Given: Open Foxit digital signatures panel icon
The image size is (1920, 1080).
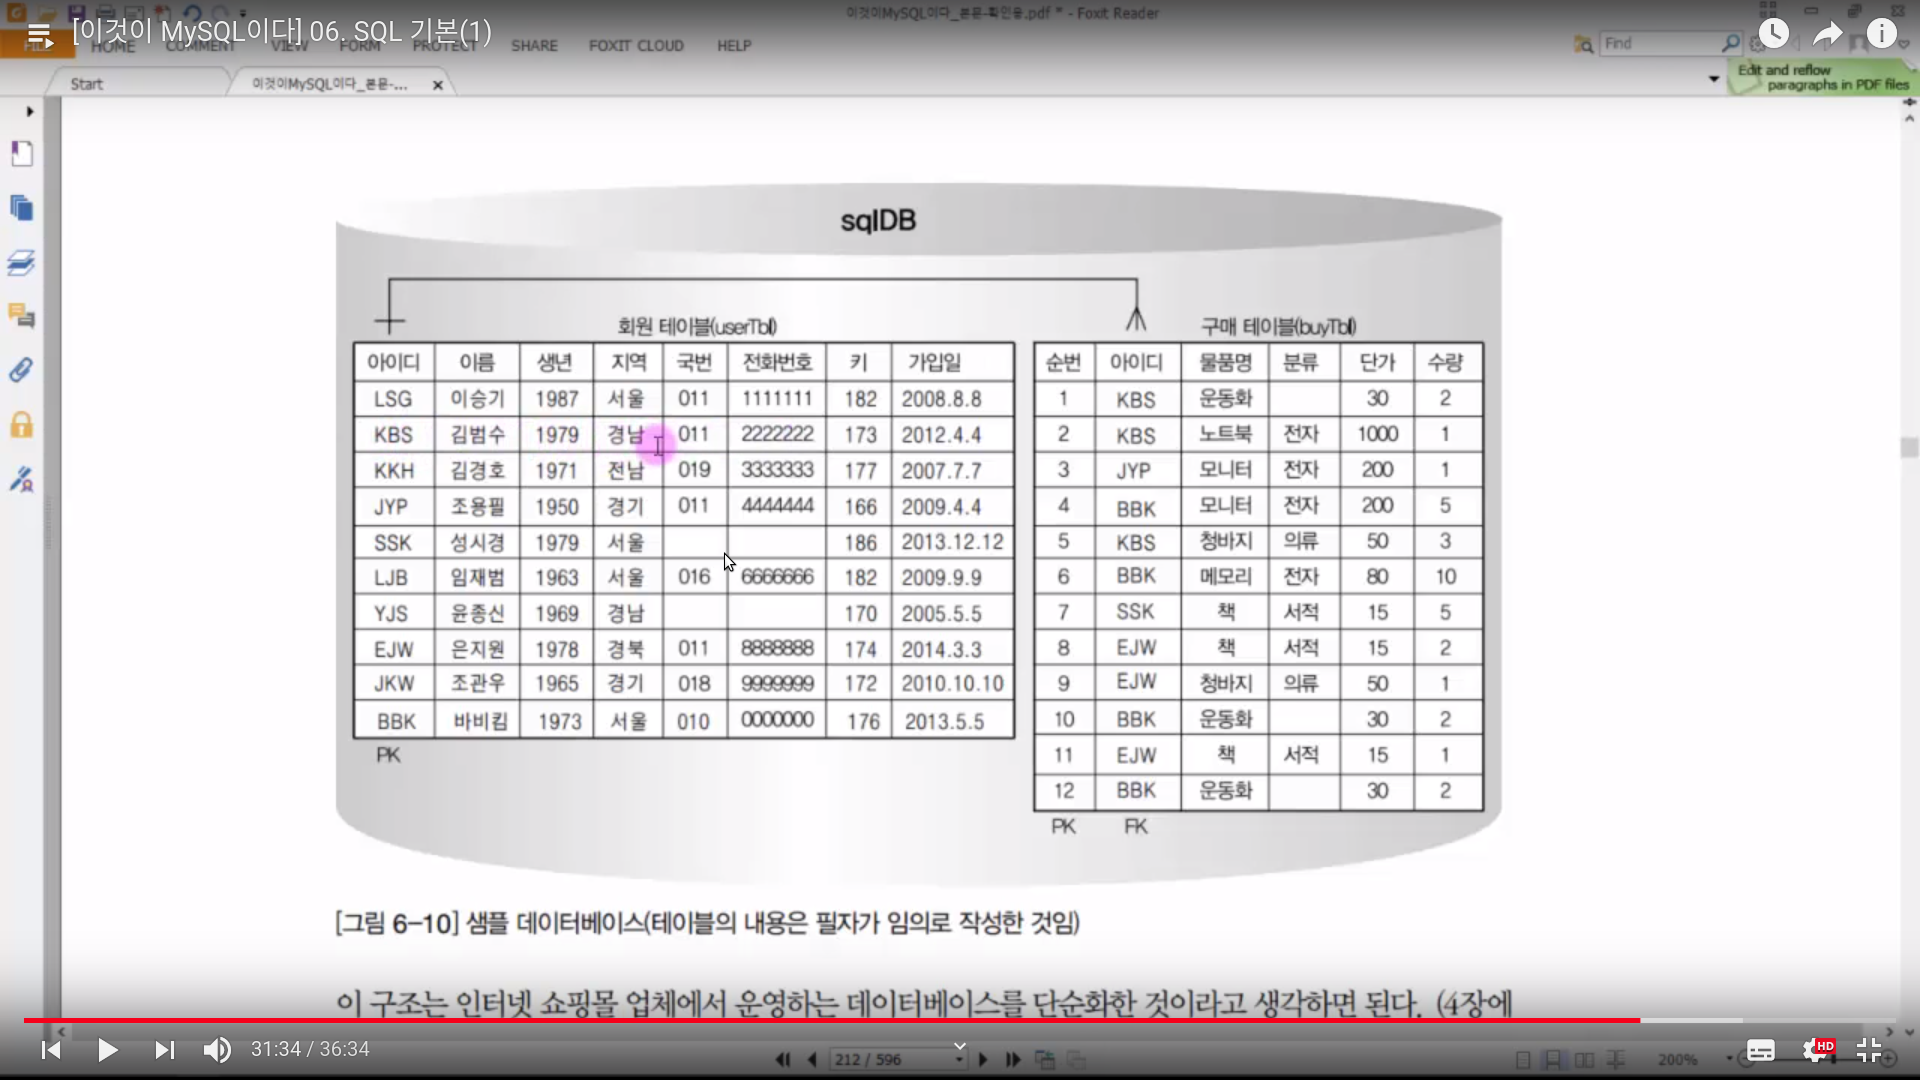Looking at the screenshot, I should pyautogui.click(x=22, y=480).
